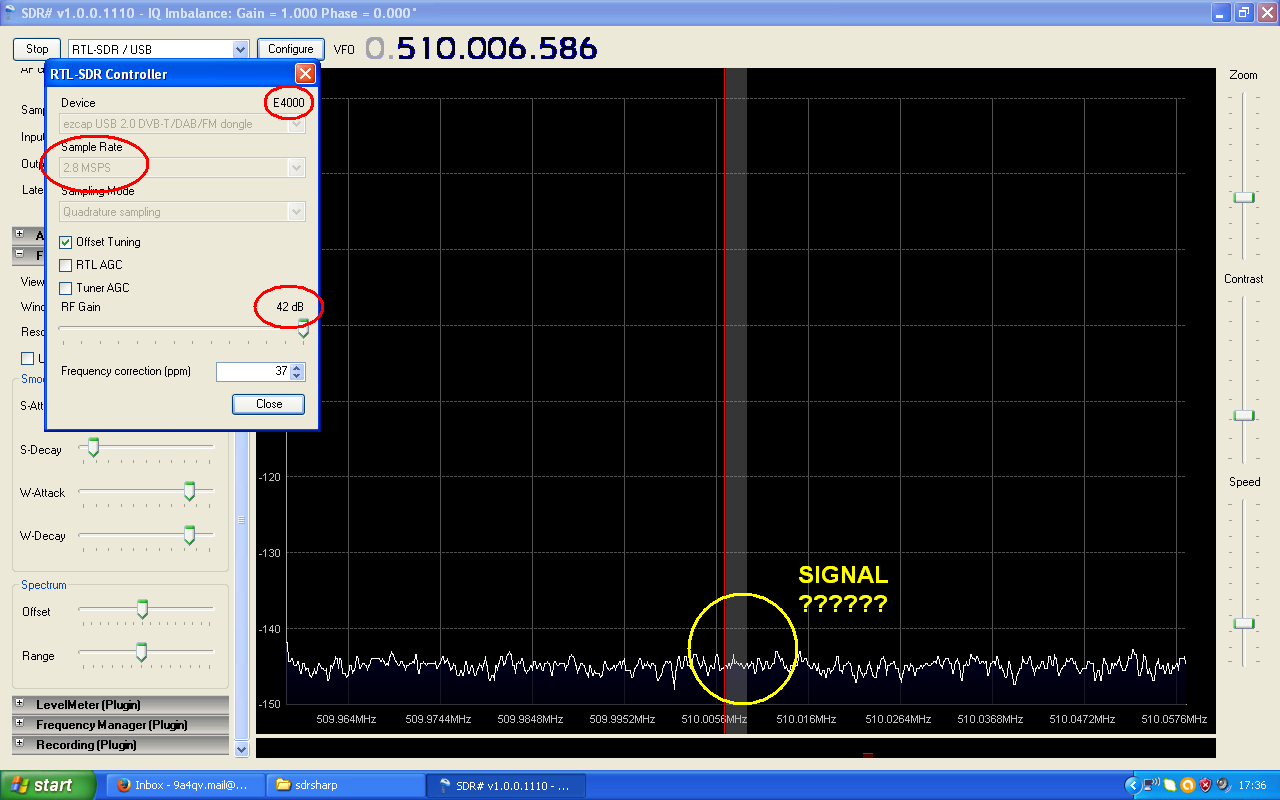This screenshot has width=1280, height=800.
Task: Enable the Tuner AGC checkbox
Action: [66, 288]
